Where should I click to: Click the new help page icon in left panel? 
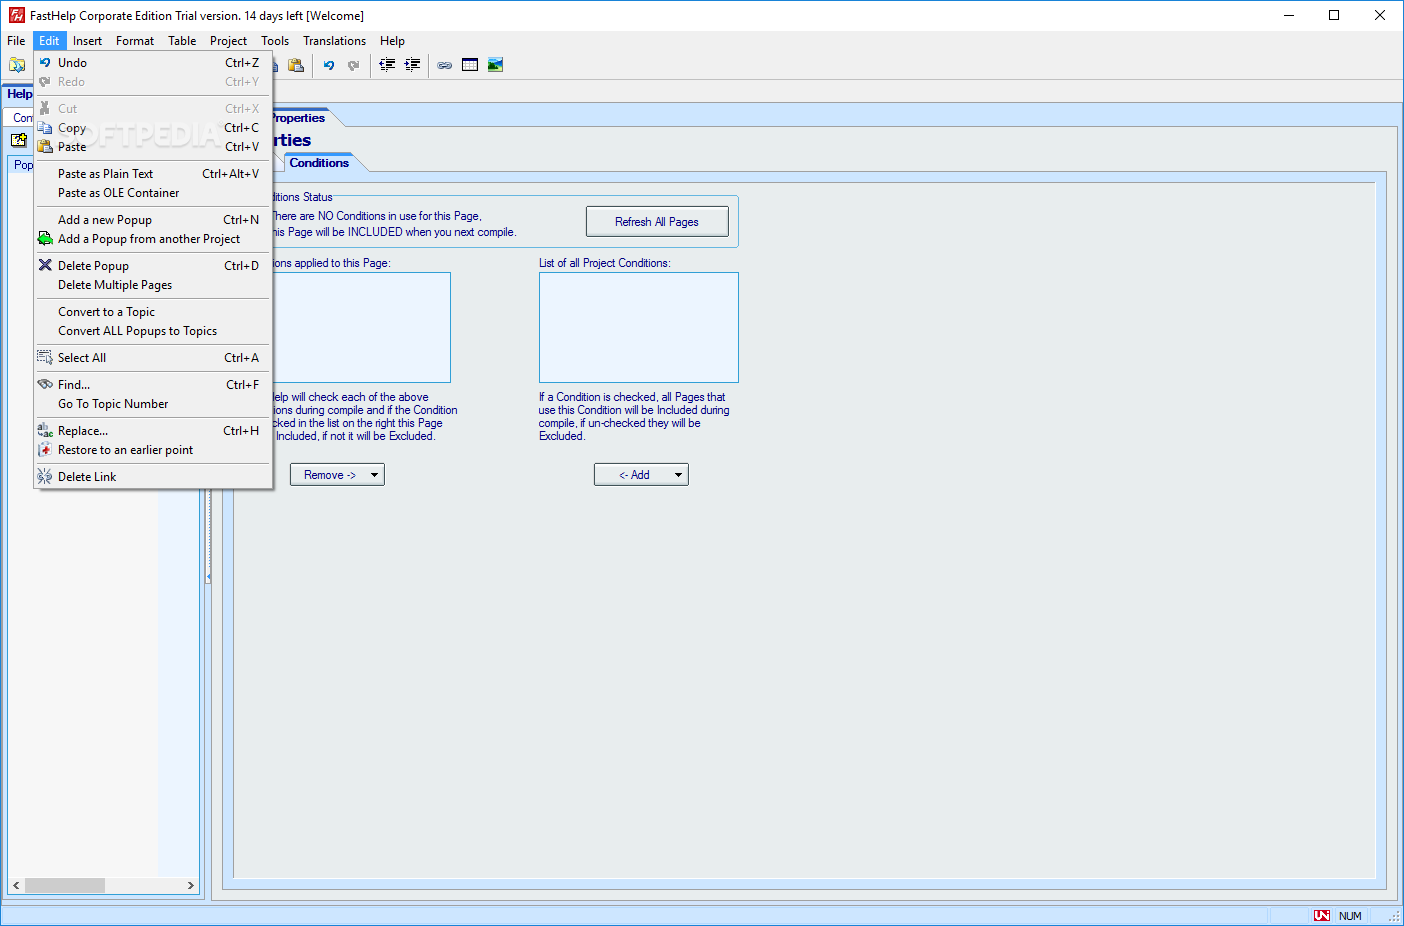tap(19, 140)
